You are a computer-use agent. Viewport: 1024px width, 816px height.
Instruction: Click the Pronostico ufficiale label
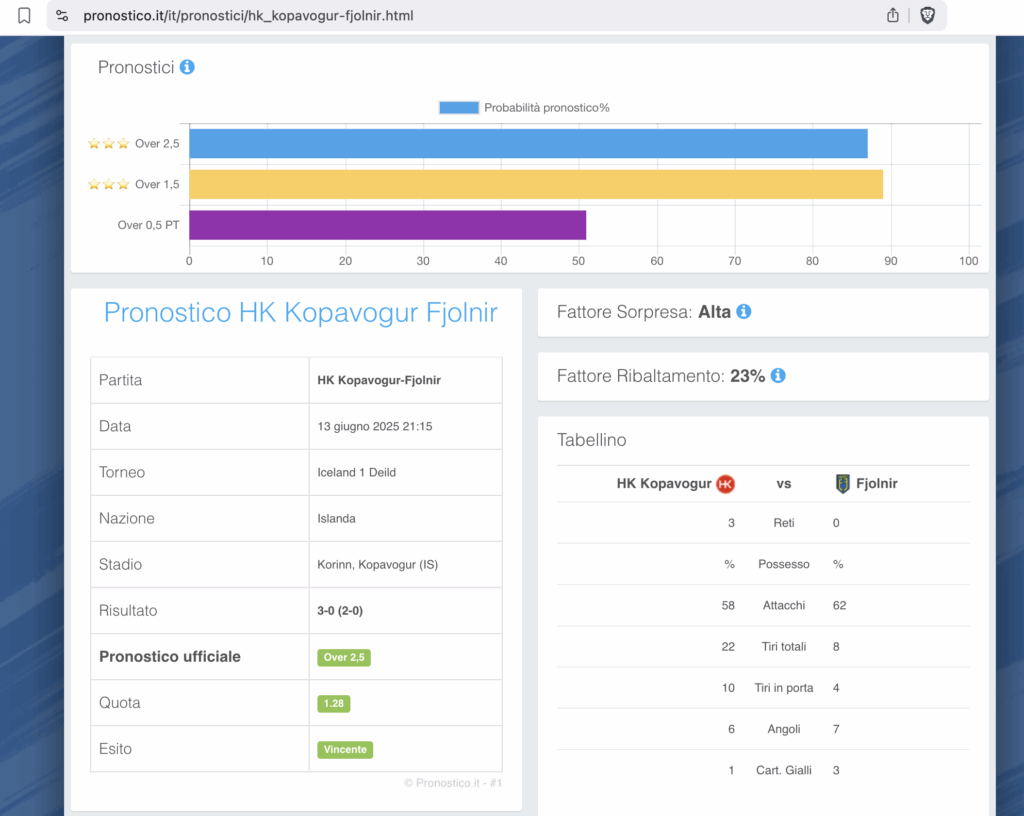click(x=170, y=657)
